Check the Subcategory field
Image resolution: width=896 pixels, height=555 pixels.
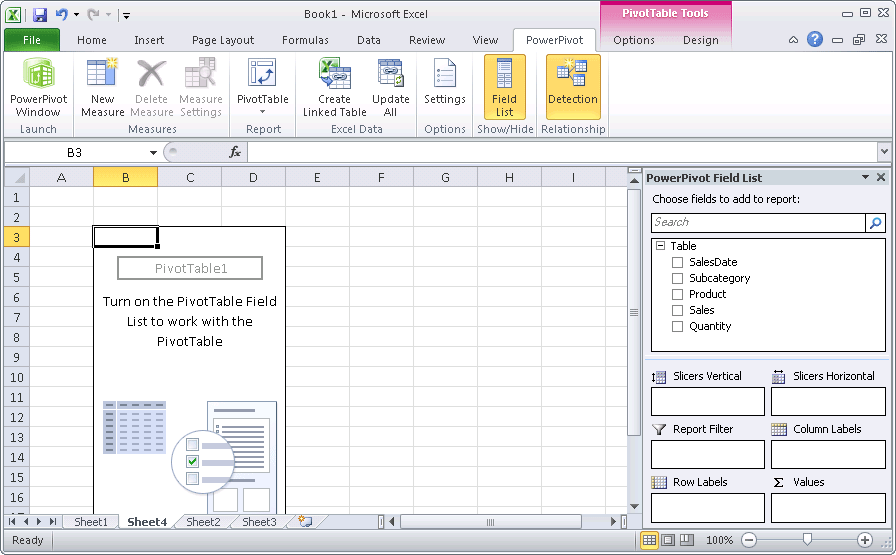[677, 278]
